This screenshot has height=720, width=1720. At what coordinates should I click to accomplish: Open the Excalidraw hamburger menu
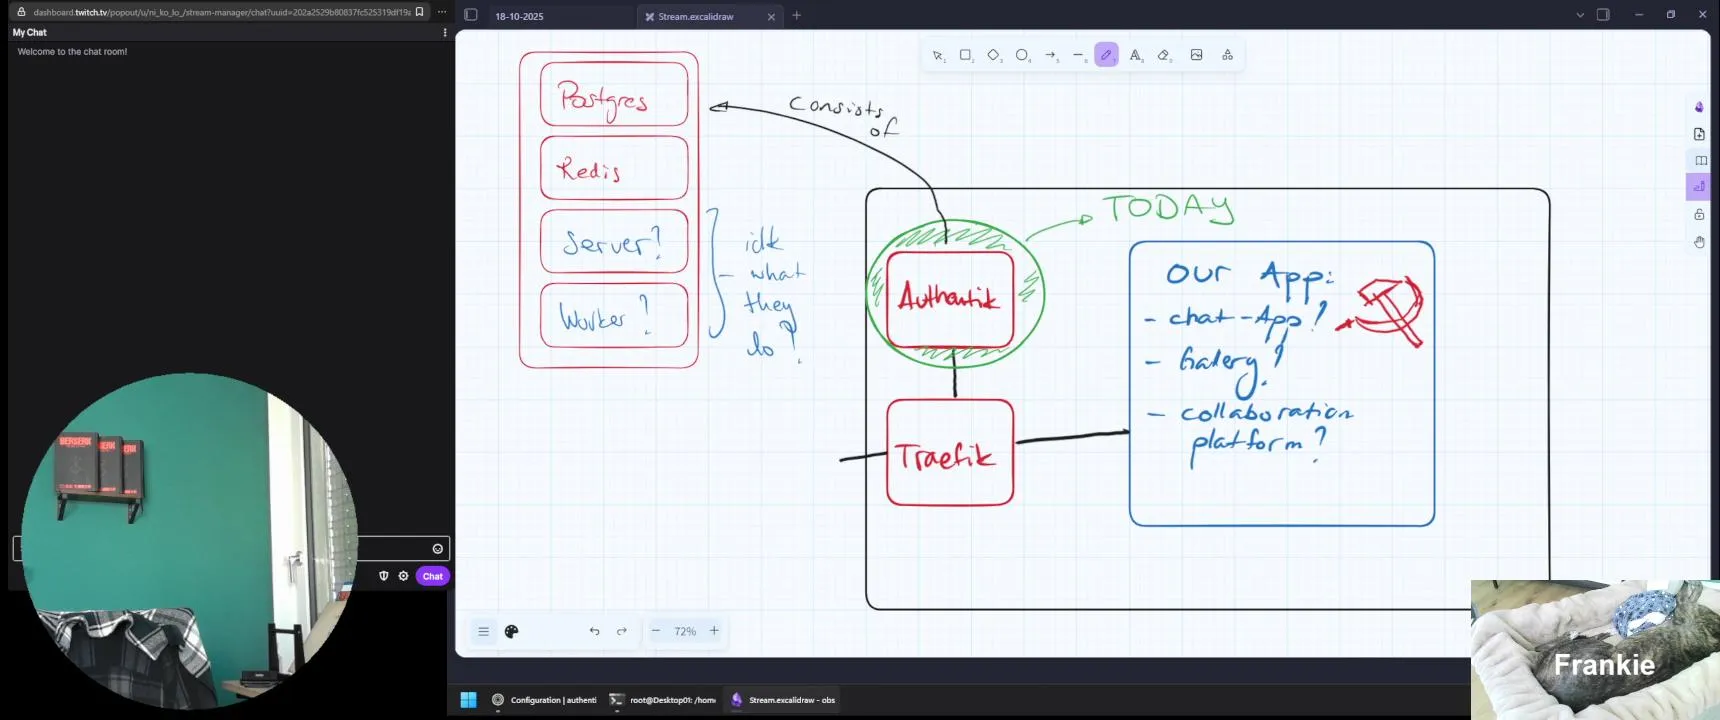point(483,631)
